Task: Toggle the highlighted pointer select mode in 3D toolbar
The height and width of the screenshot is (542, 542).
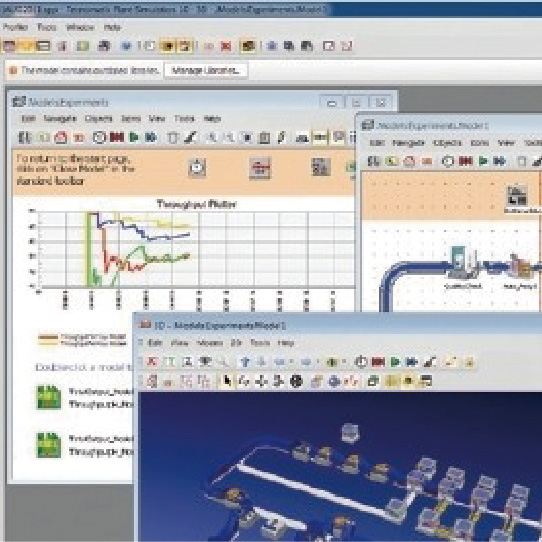Action: click(227, 381)
